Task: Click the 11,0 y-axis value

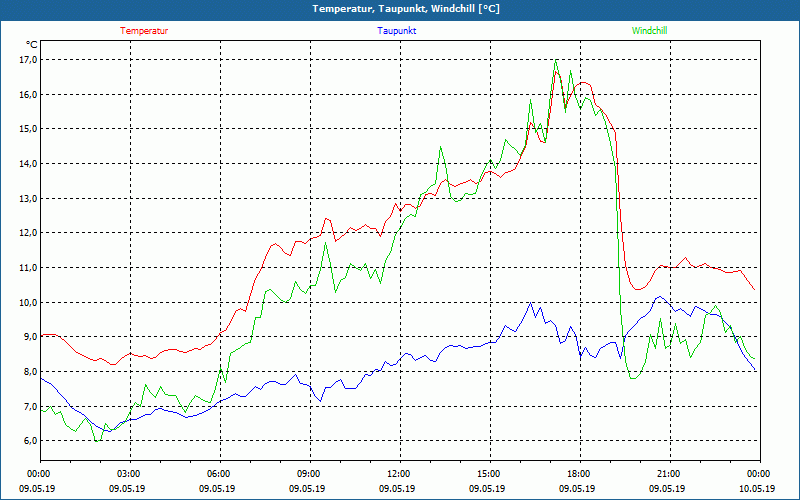Action: pyautogui.click(x=29, y=267)
